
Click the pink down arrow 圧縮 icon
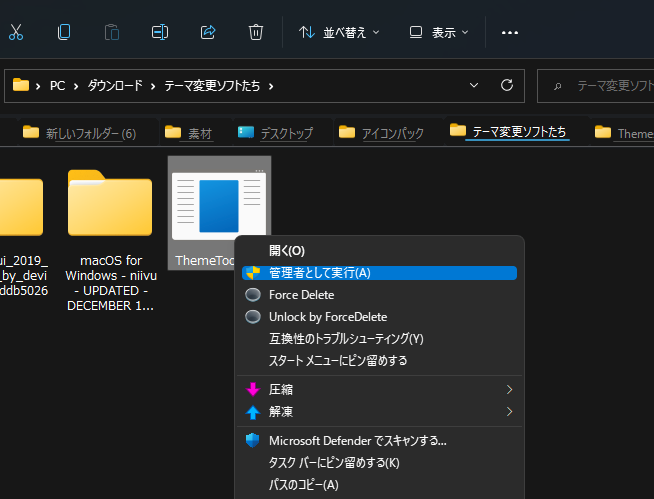[x=253, y=390]
